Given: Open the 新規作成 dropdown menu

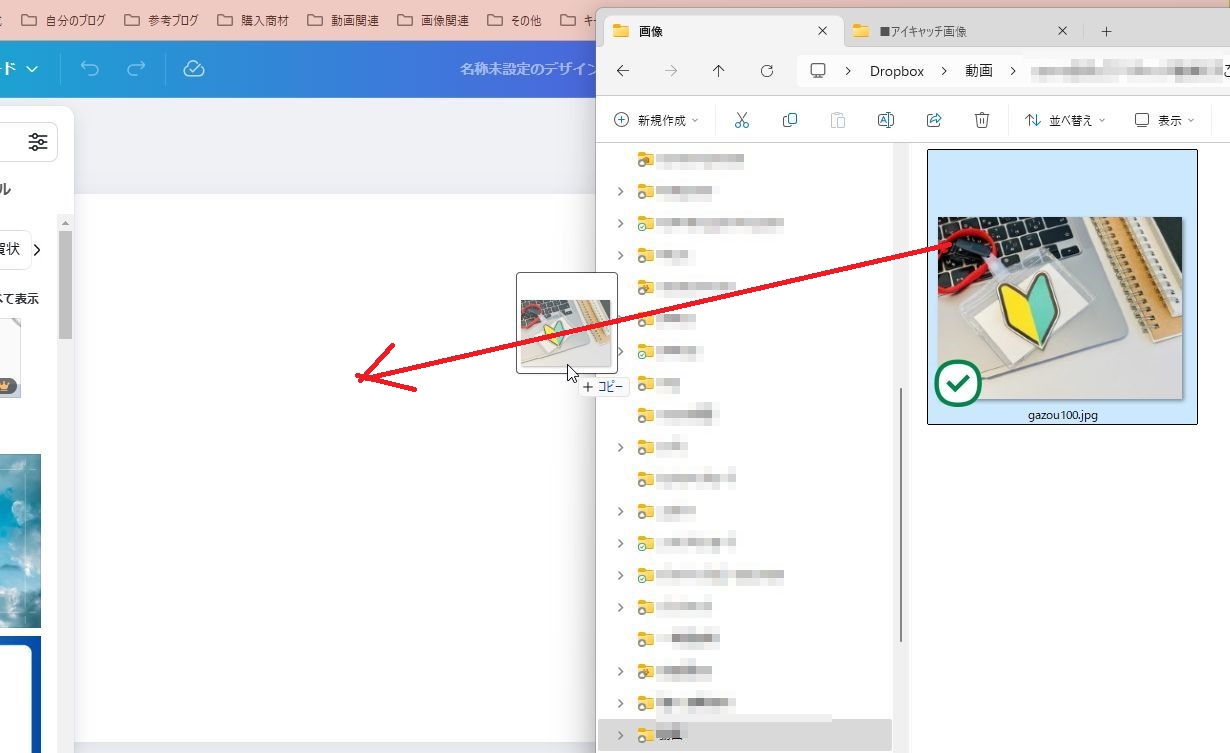Looking at the screenshot, I should click(x=656, y=120).
